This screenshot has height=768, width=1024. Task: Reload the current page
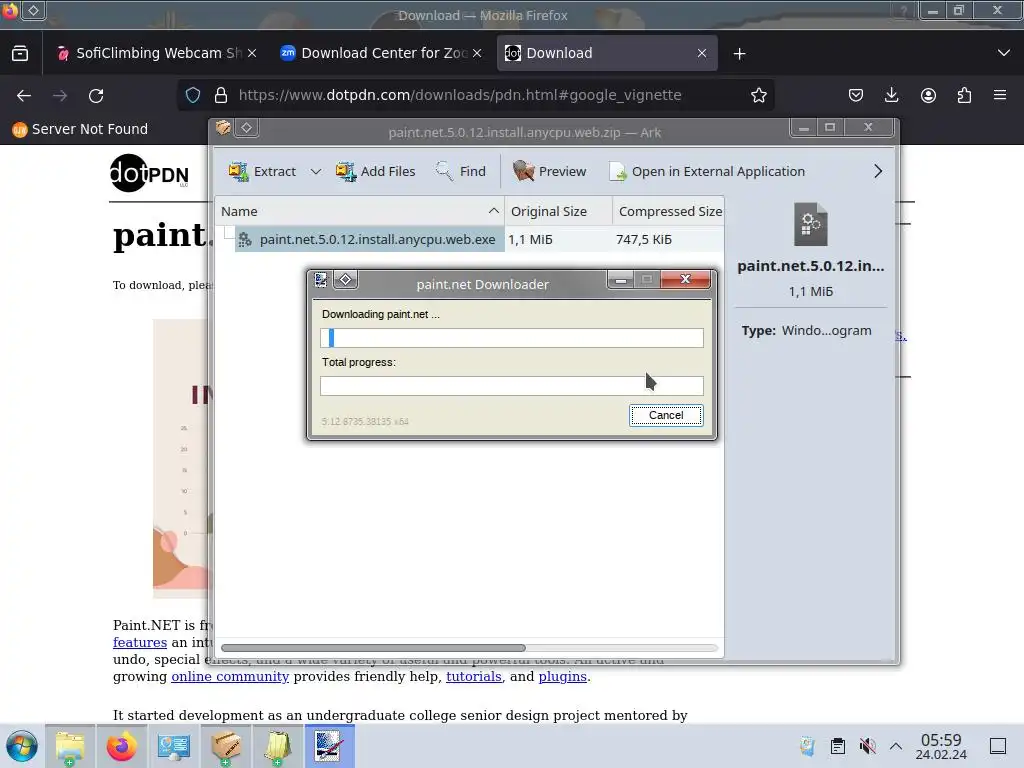pos(96,95)
